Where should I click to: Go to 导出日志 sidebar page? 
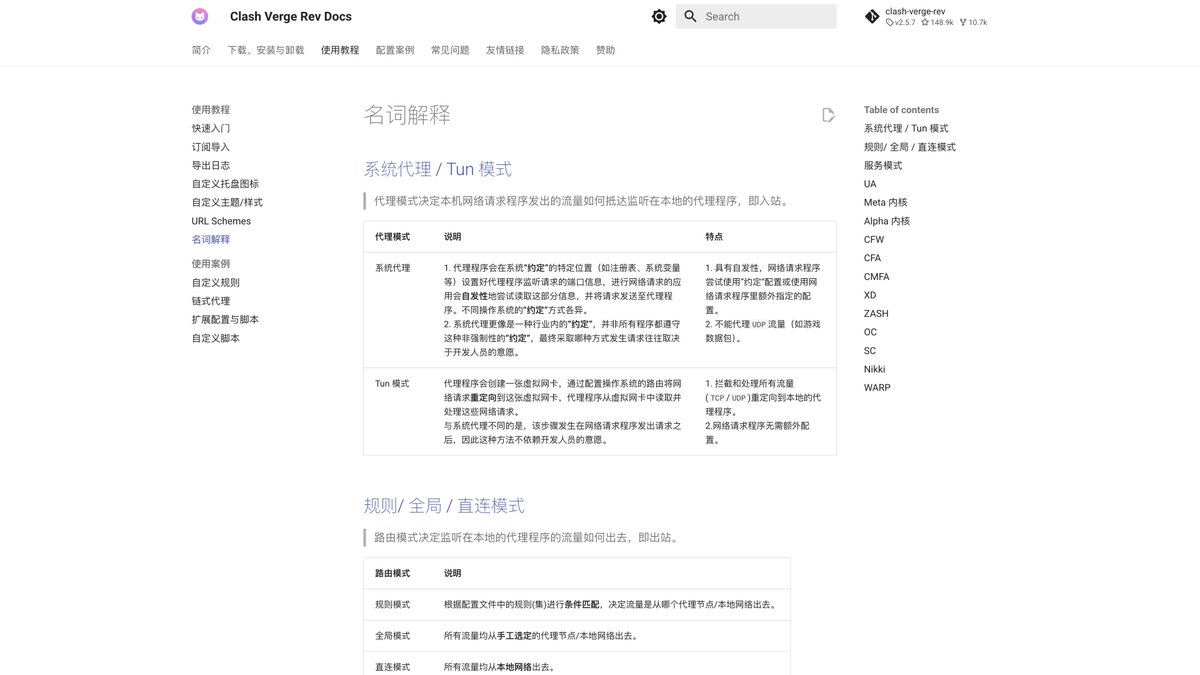click(x=211, y=165)
